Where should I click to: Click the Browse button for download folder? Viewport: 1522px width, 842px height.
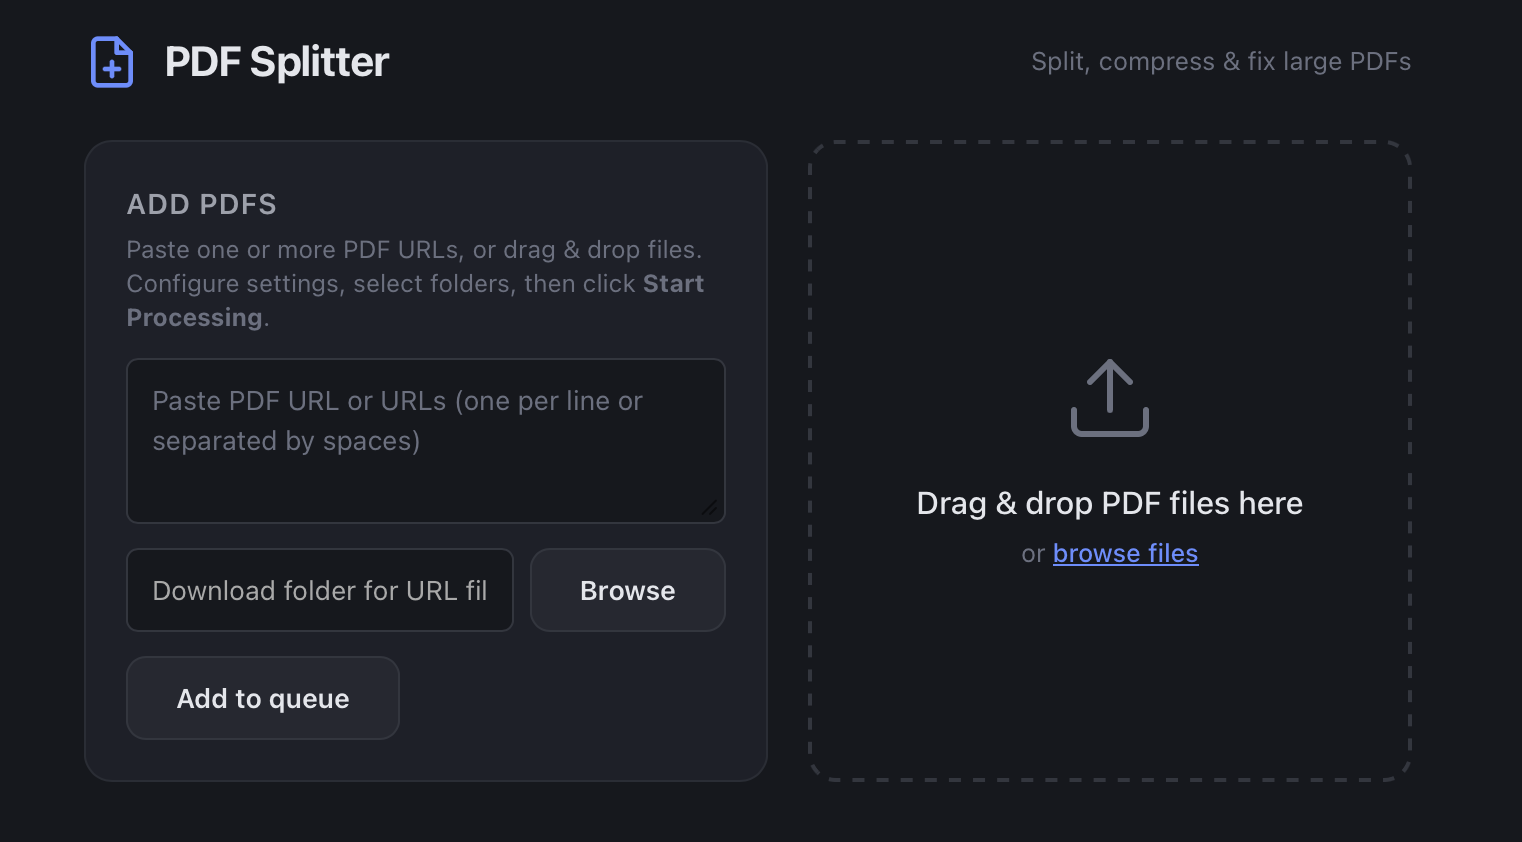[627, 590]
